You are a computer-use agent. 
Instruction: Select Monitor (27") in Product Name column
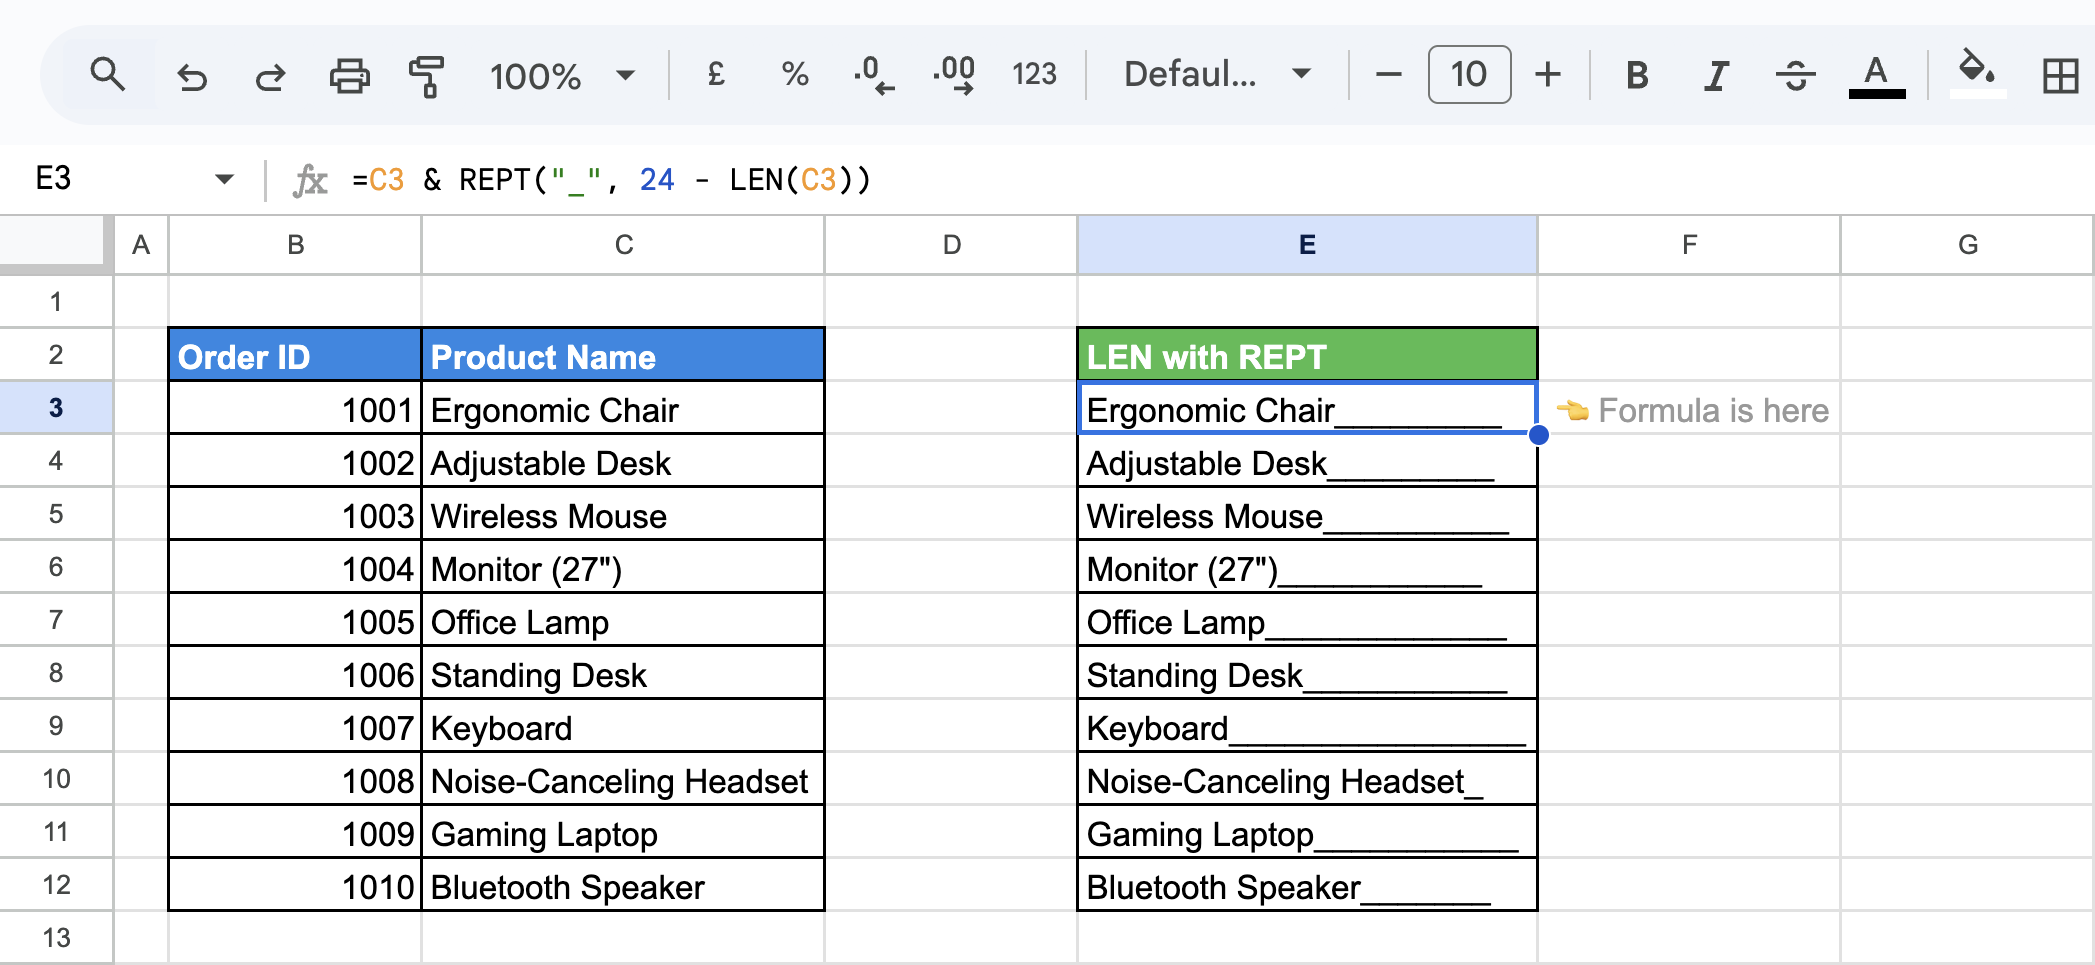[x=623, y=567]
